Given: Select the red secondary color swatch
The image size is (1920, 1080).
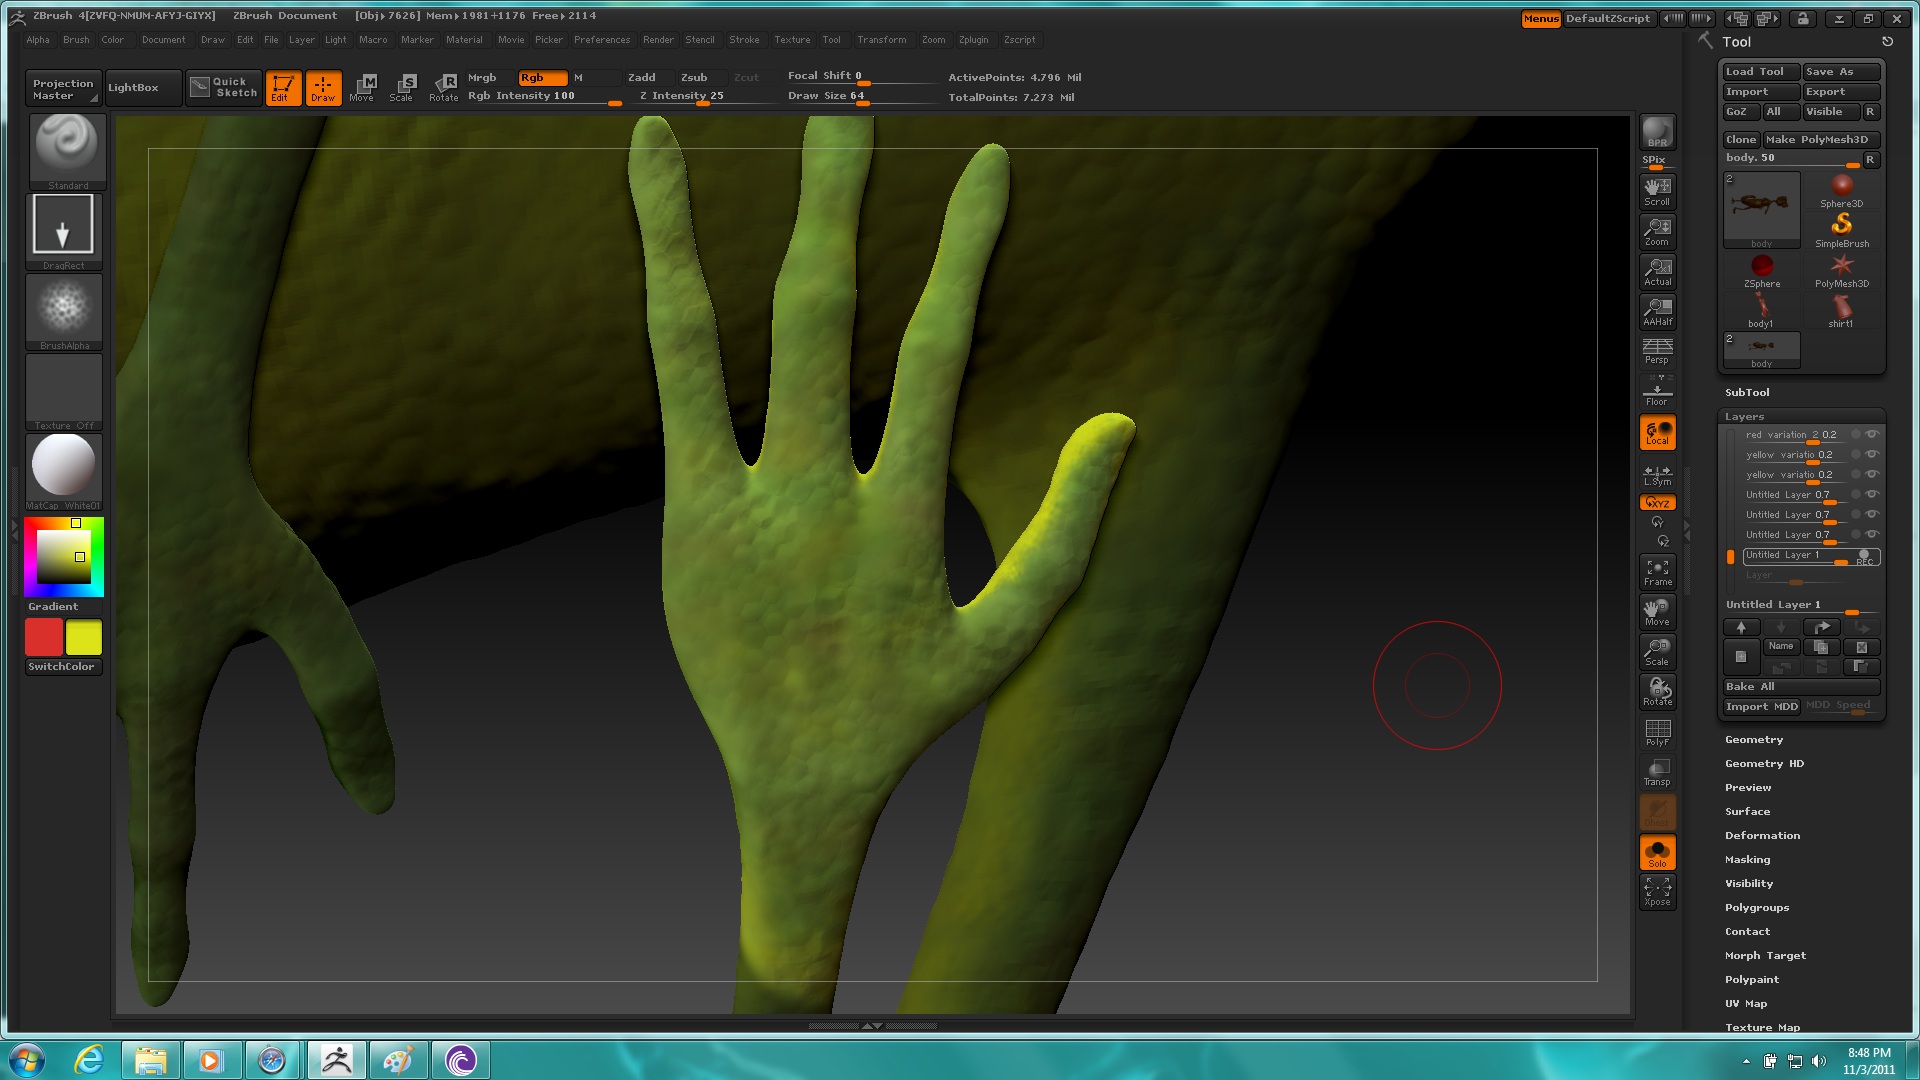Looking at the screenshot, I should [x=44, y=637].
